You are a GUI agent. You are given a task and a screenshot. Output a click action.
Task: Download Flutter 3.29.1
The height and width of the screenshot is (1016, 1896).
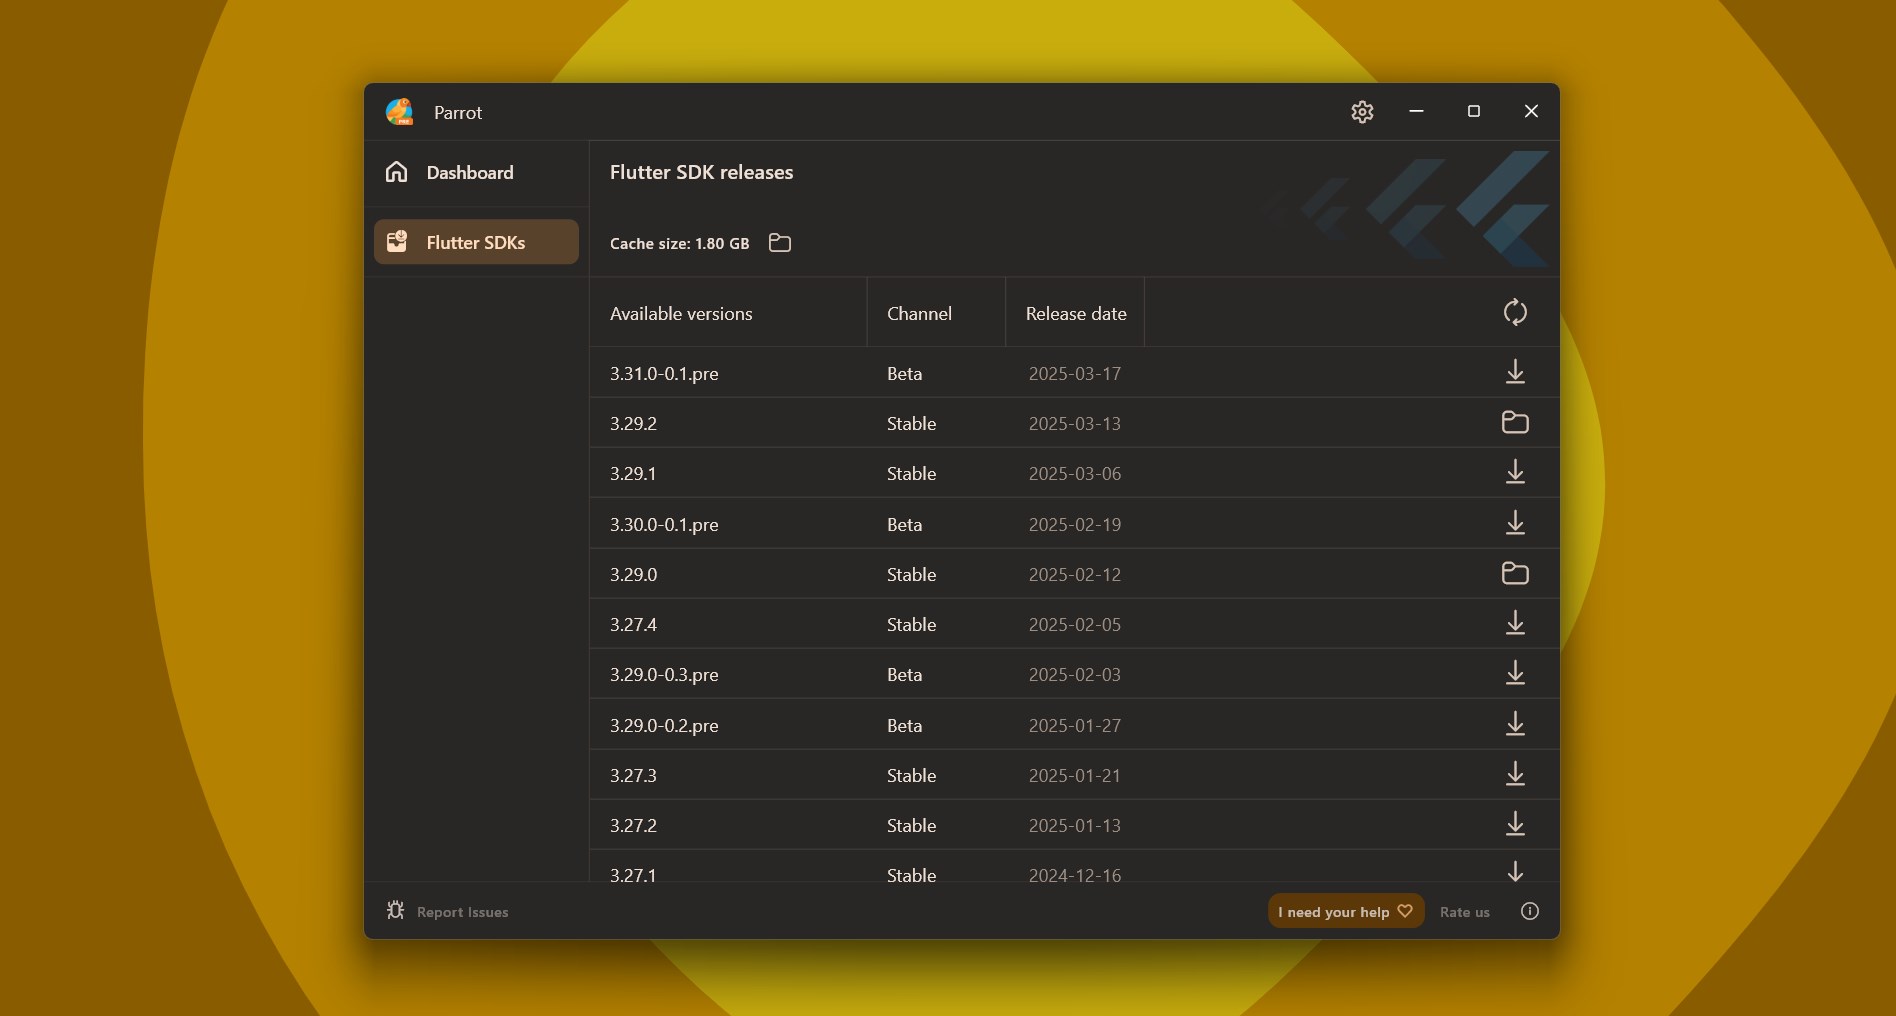point(1515,472)
